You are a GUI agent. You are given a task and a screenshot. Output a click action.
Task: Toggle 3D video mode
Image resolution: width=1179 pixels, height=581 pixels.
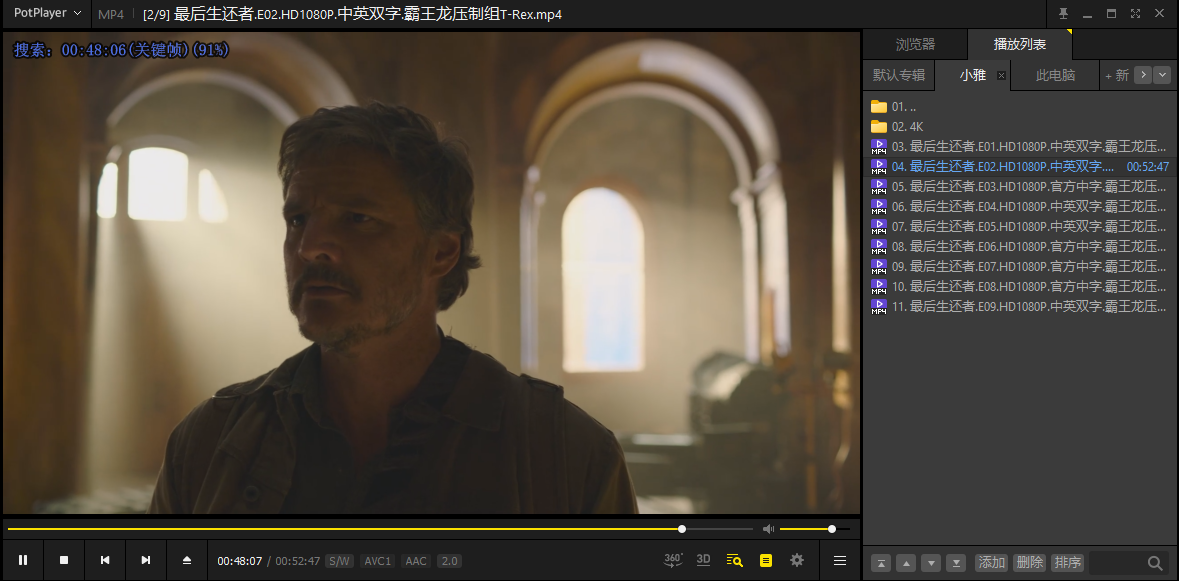(704, 559)
